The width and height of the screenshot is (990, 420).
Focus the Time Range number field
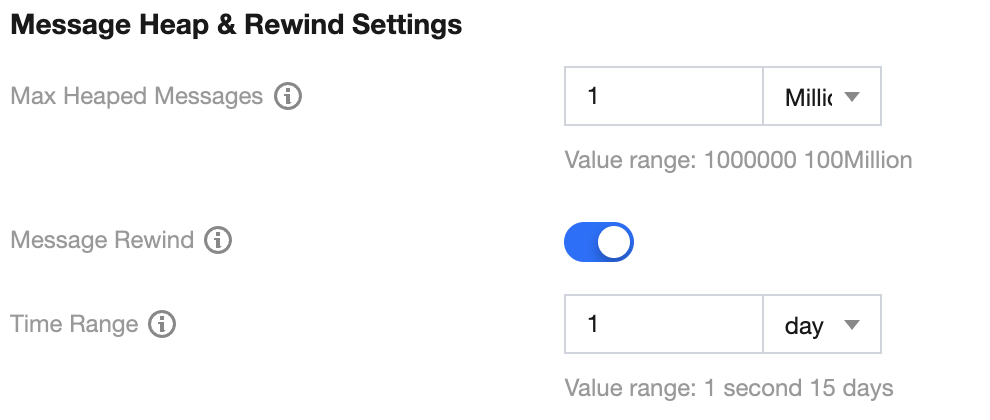tap(664, 325)
